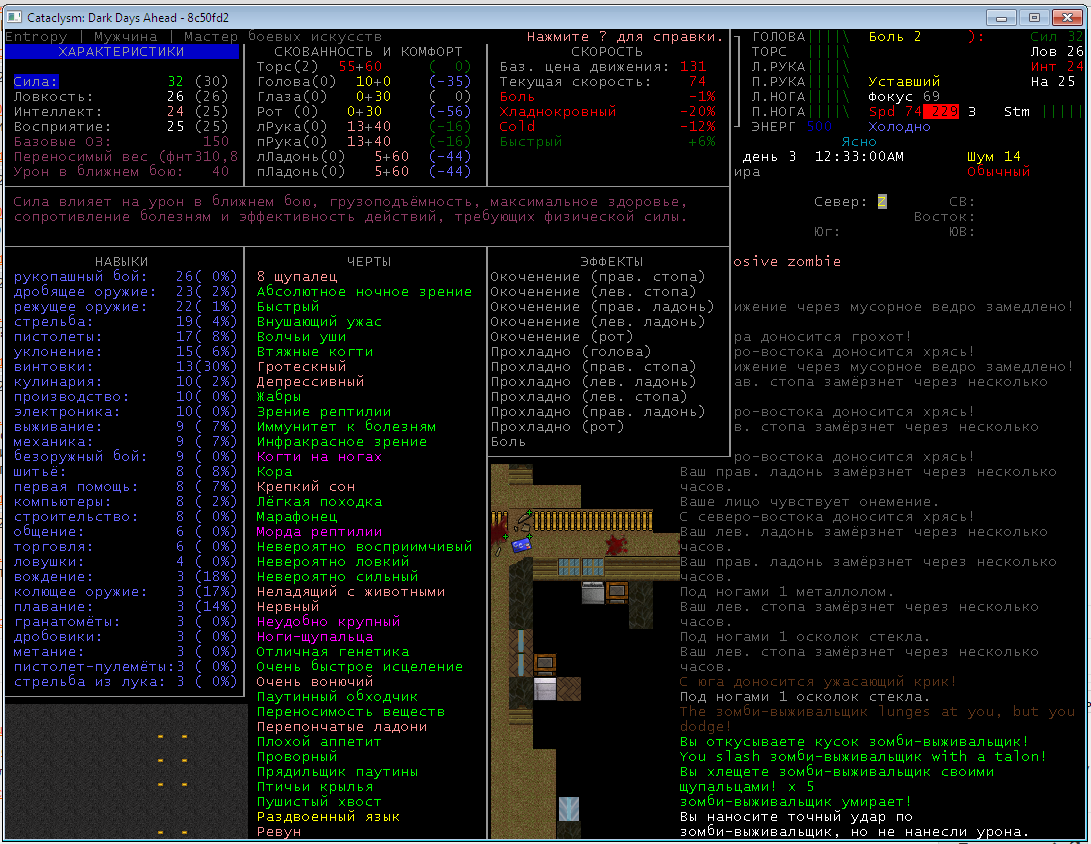Select the рукопашный бой skill
This screenshot has width=1091, height=844.
125,276
